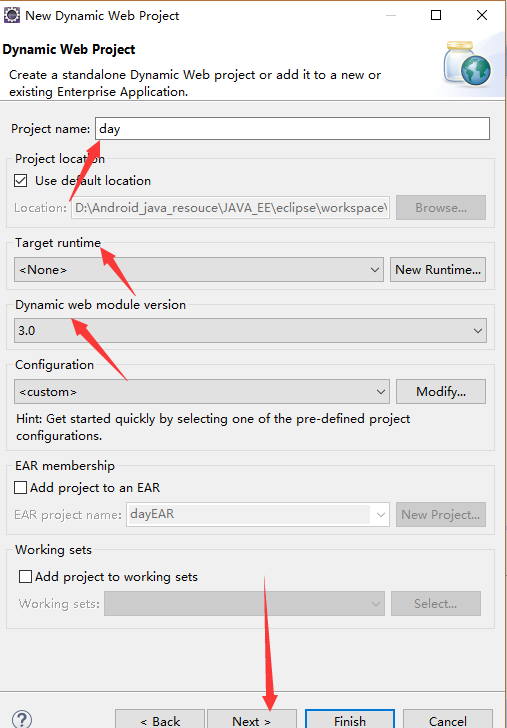Screen dimensions: 507x728
Task: Click the < Back button
Action: click(x=160, y=720)
